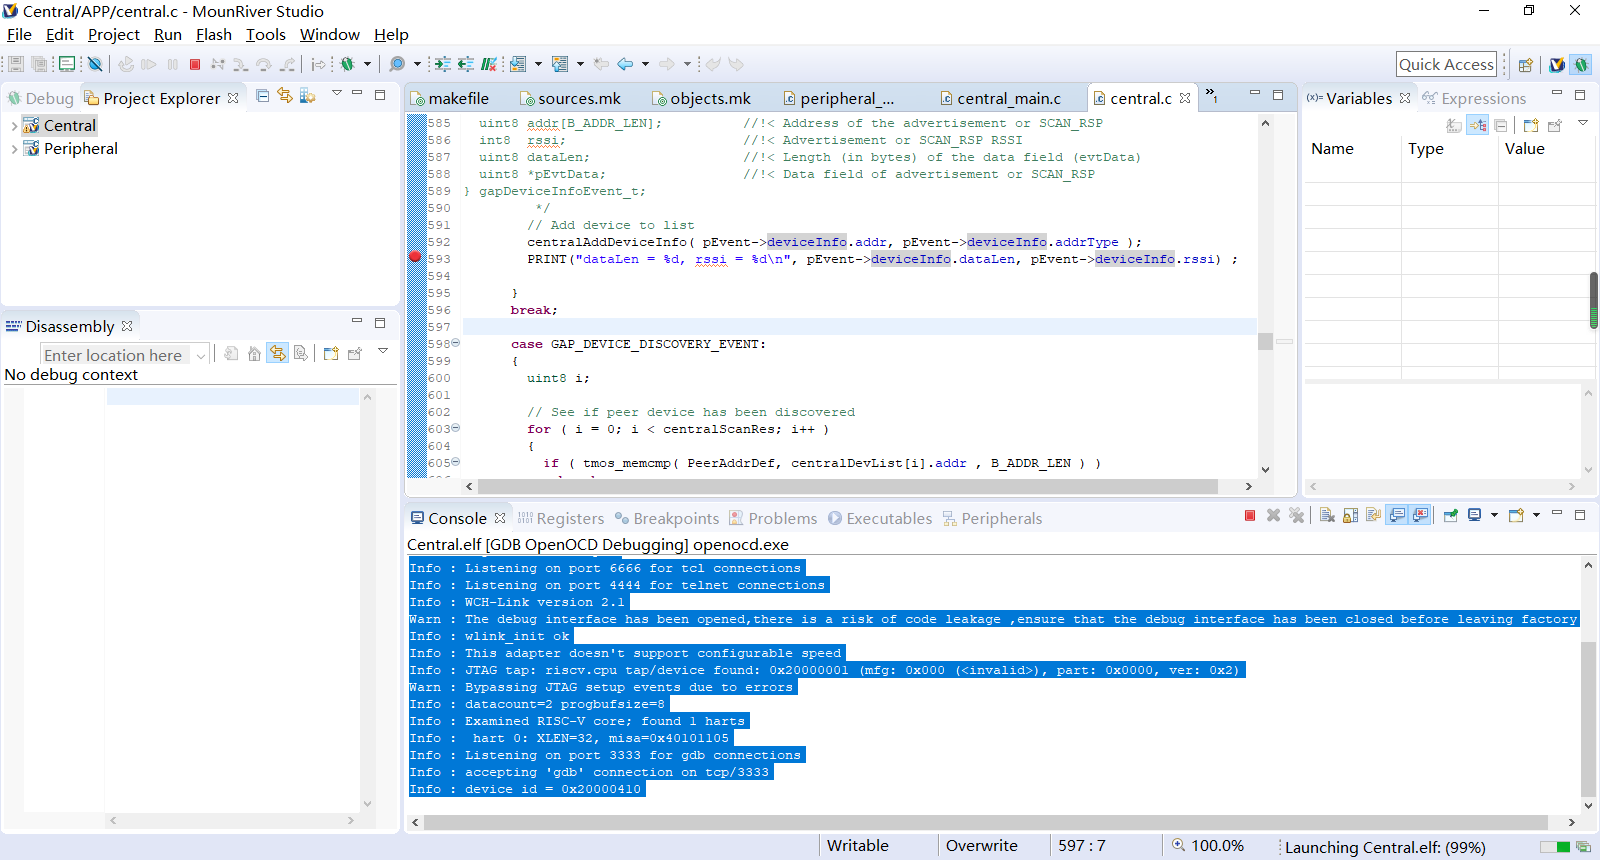Viewport: 1600px width, 860px height.
Task: Open the File menu
Action: (19, 34)
